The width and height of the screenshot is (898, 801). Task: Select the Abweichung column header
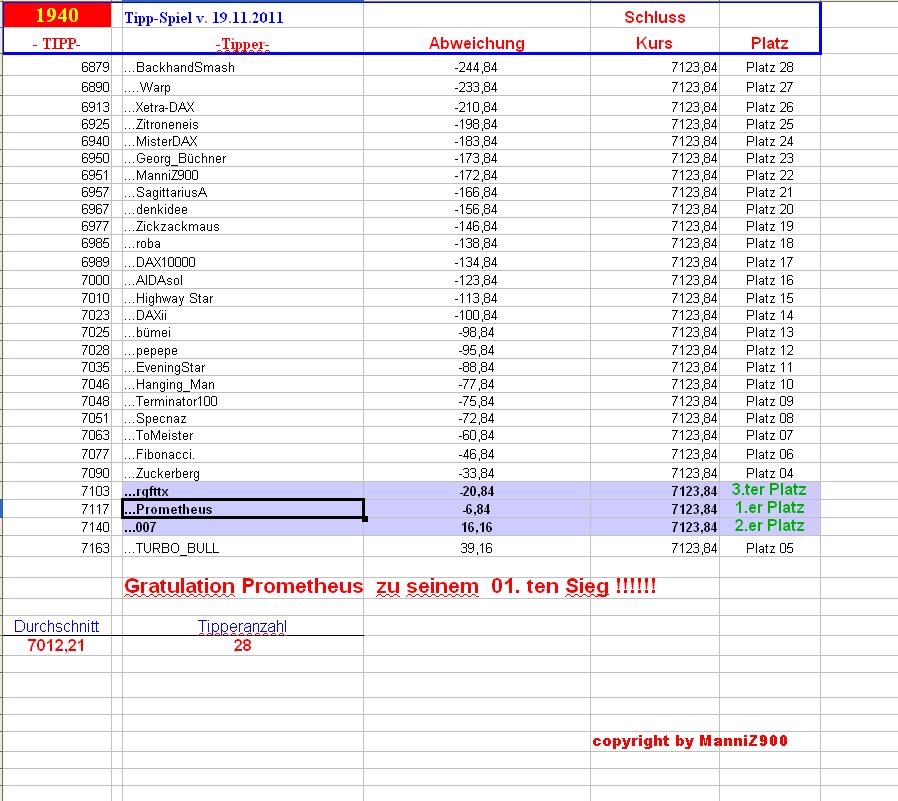pos(477,43)
